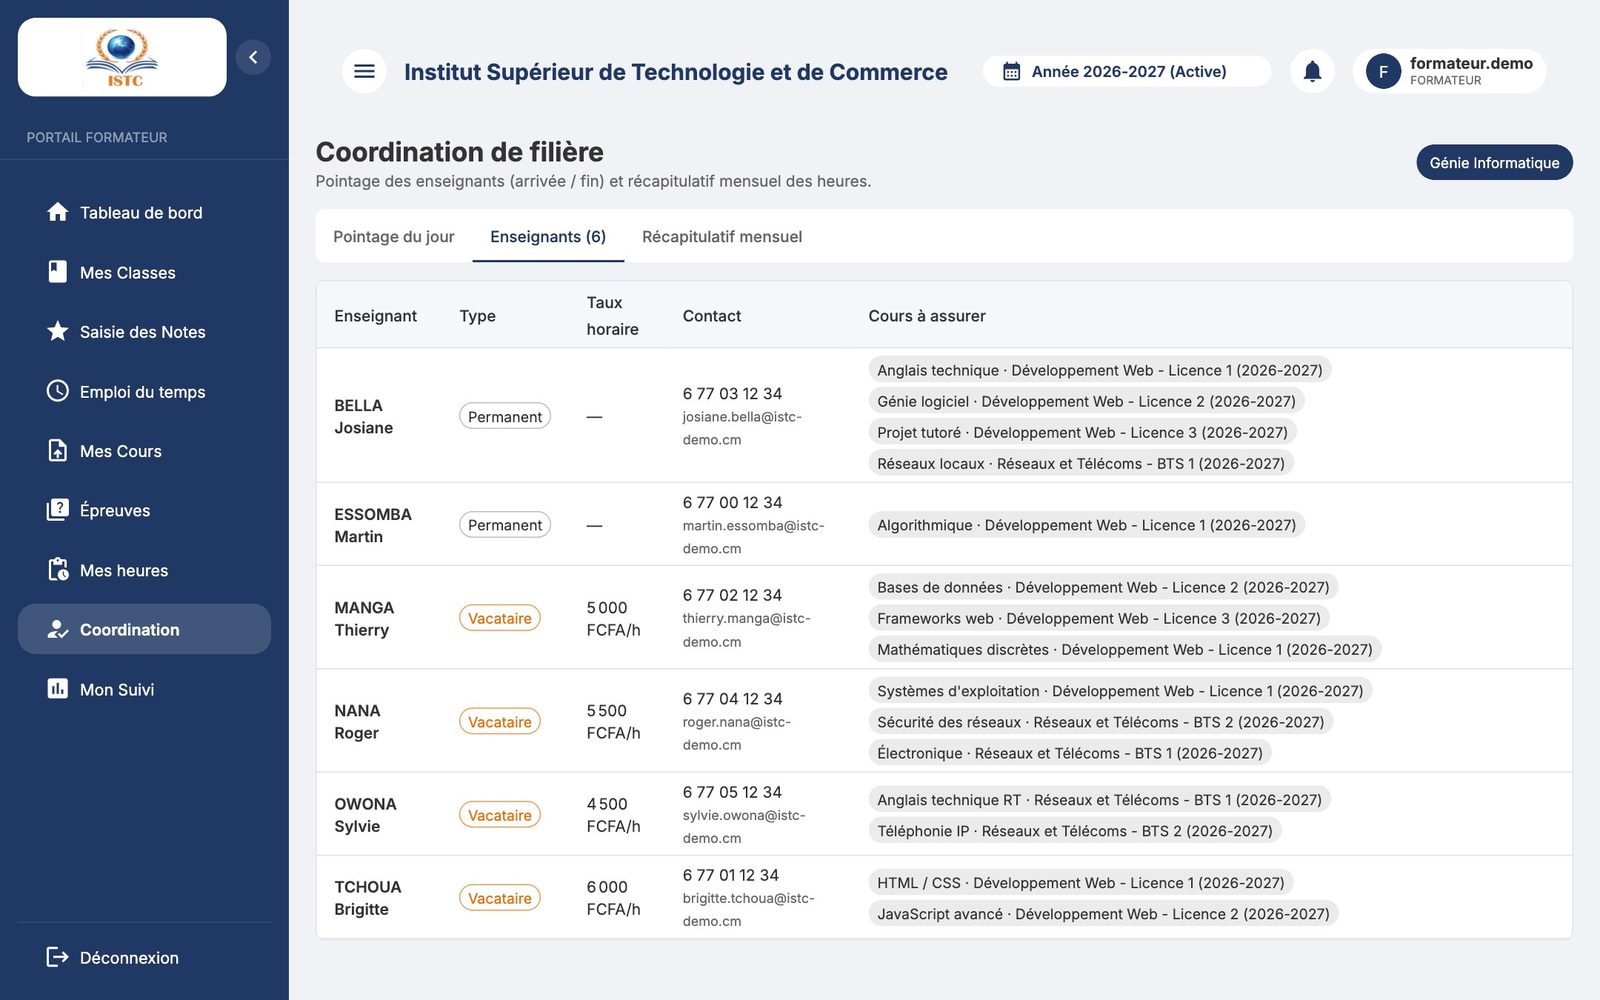
Task: Click Mes Classes book icon
Action: click(x=58, y=272)
